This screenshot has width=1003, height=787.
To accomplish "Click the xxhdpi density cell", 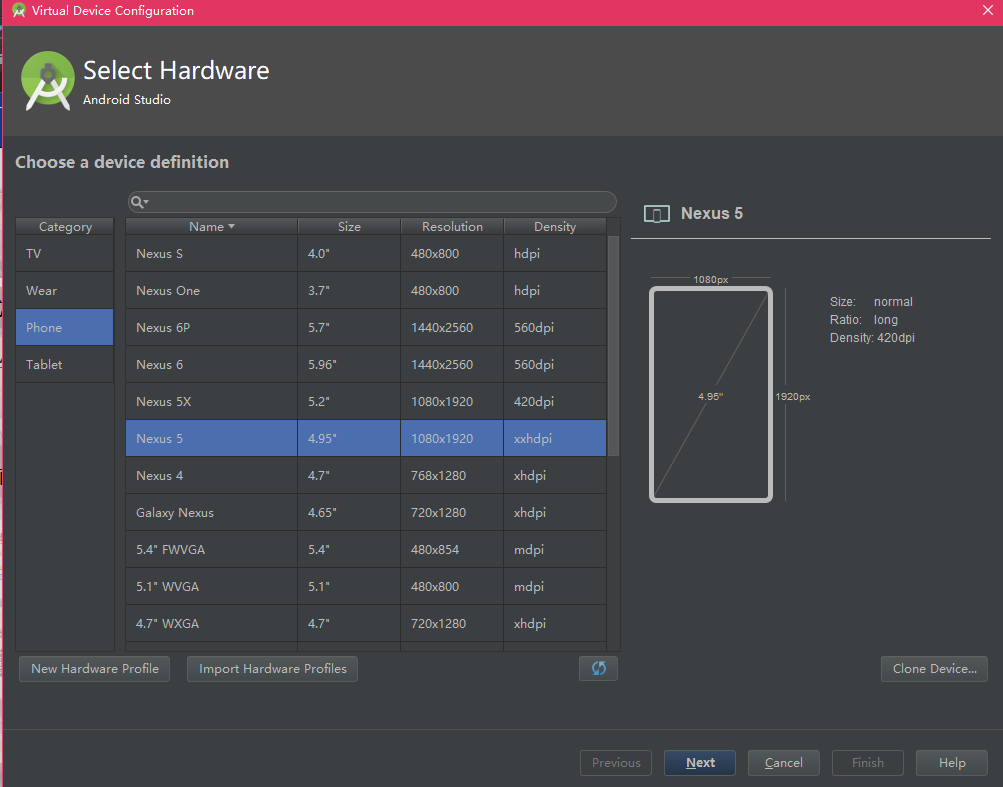I will click(555, 439).
